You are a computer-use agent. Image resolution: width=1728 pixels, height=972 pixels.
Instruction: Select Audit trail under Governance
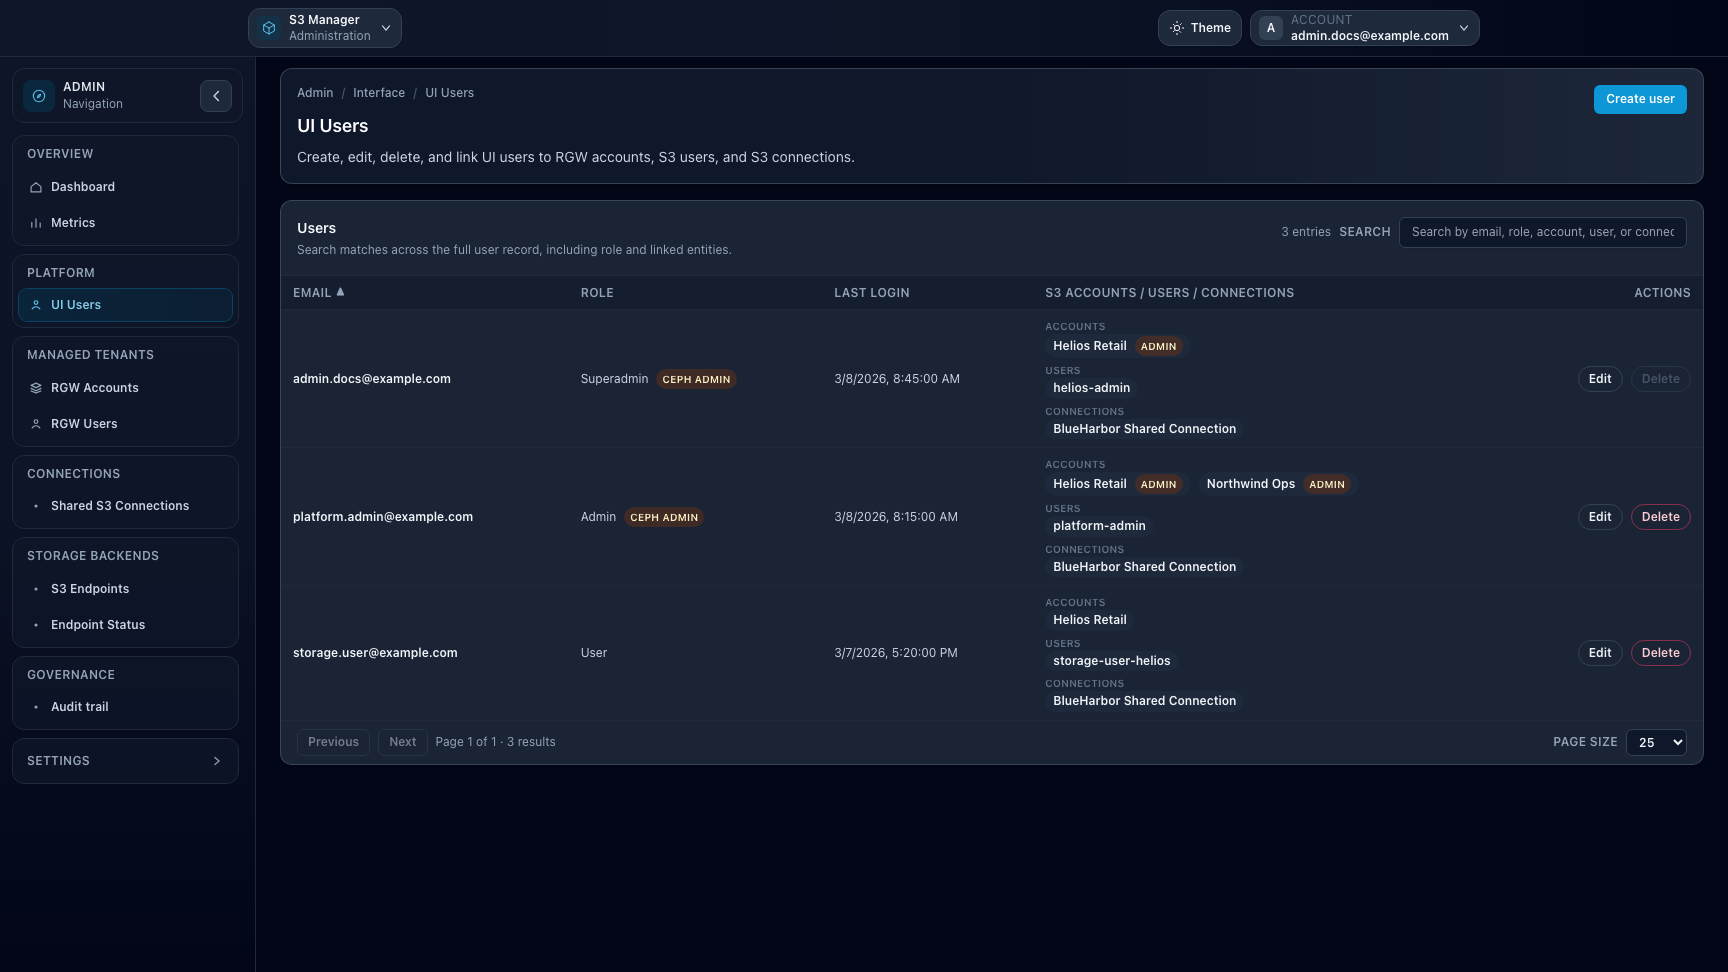[x=80, y=707]
